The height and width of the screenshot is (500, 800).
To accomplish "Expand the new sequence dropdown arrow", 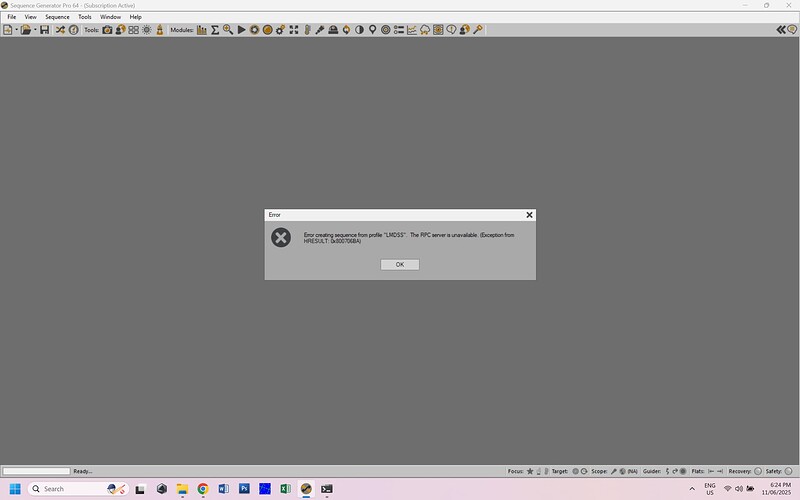I will pos(17,30).
